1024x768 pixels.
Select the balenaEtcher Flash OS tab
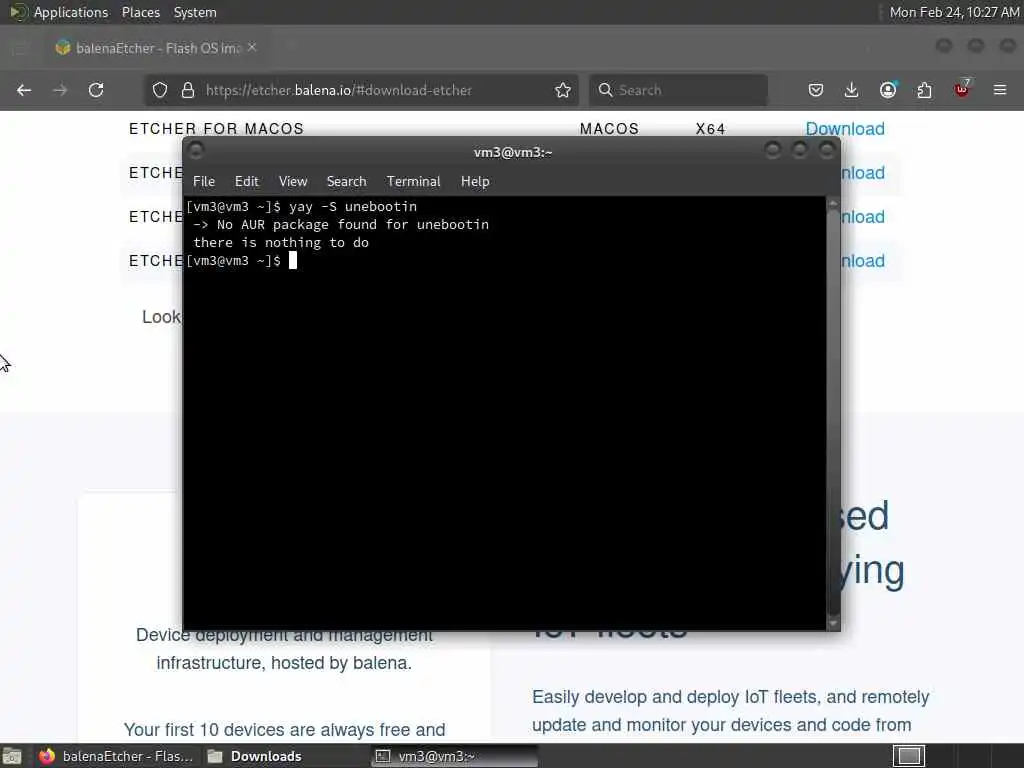tap(155, 48)
